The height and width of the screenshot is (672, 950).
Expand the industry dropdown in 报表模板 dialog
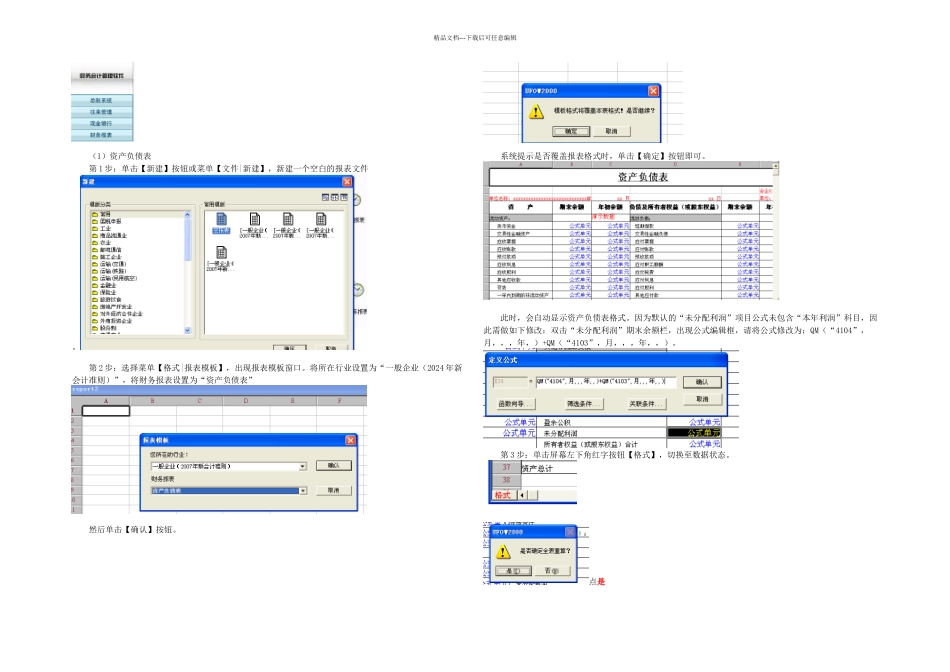[x=302, y=467]
